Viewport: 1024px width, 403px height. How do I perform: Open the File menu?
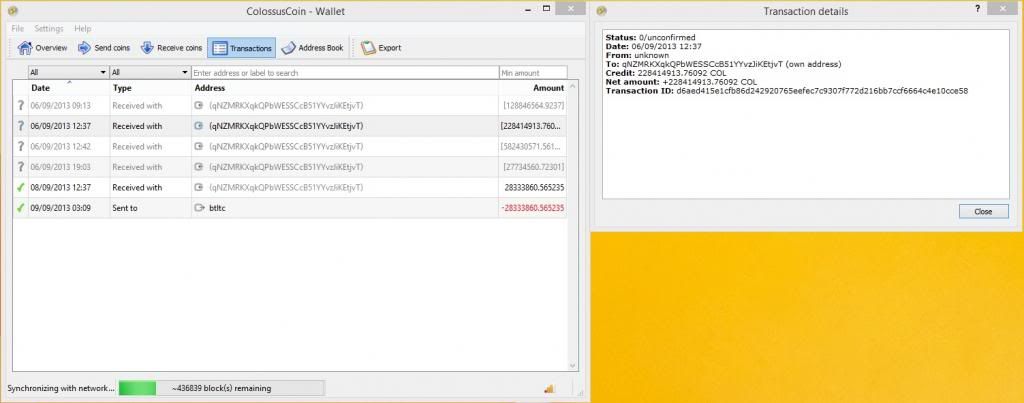[x=18, y=29]
